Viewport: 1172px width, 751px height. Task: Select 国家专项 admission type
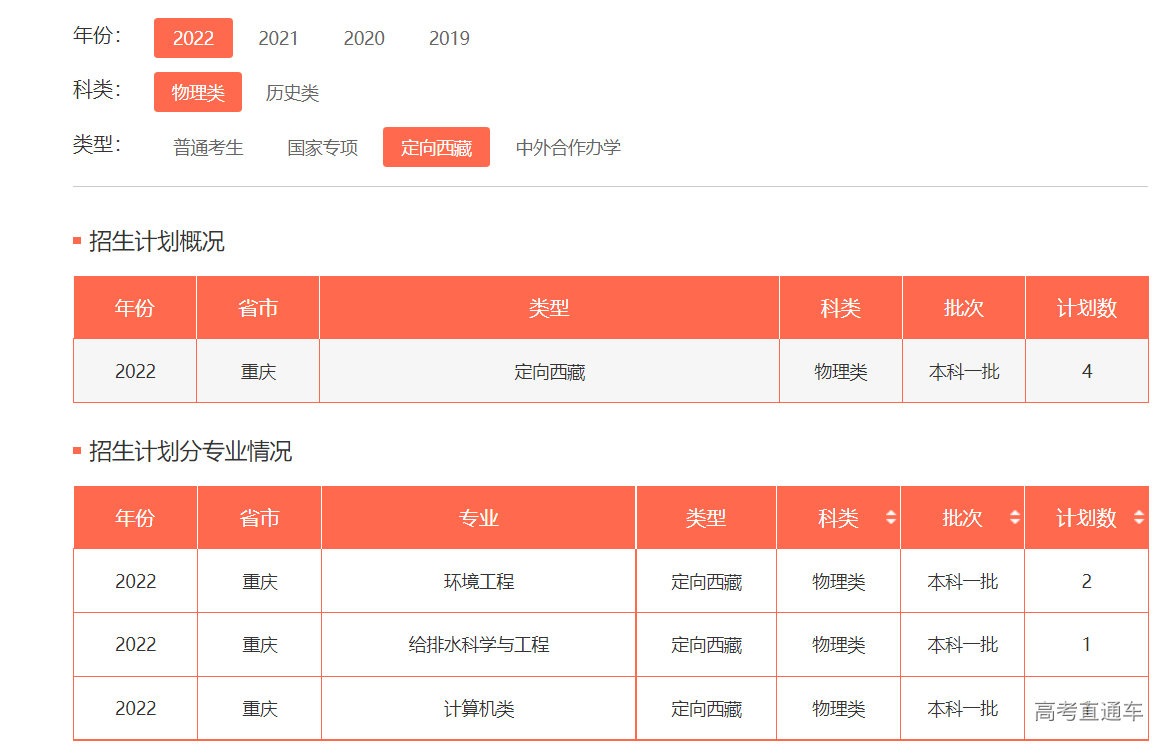(x=322, y=148)
